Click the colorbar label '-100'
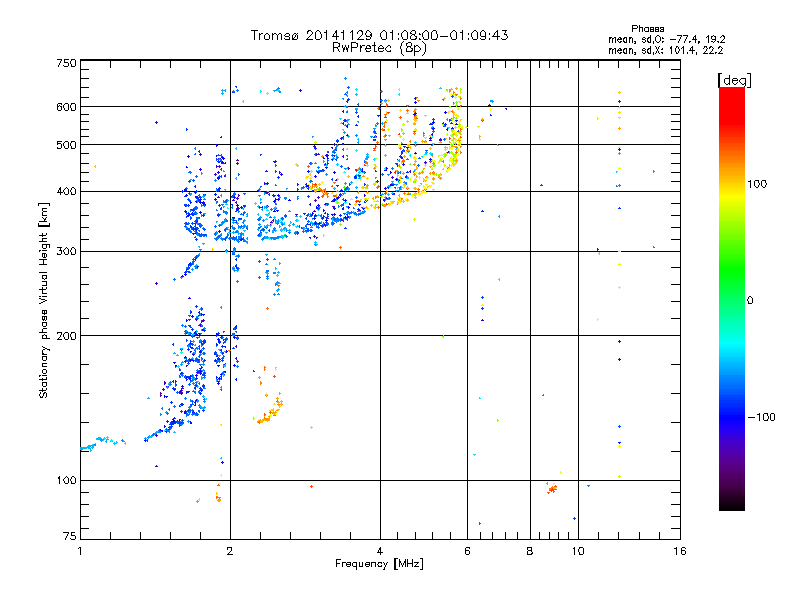800x600 pixels. (x=761, y=417)
